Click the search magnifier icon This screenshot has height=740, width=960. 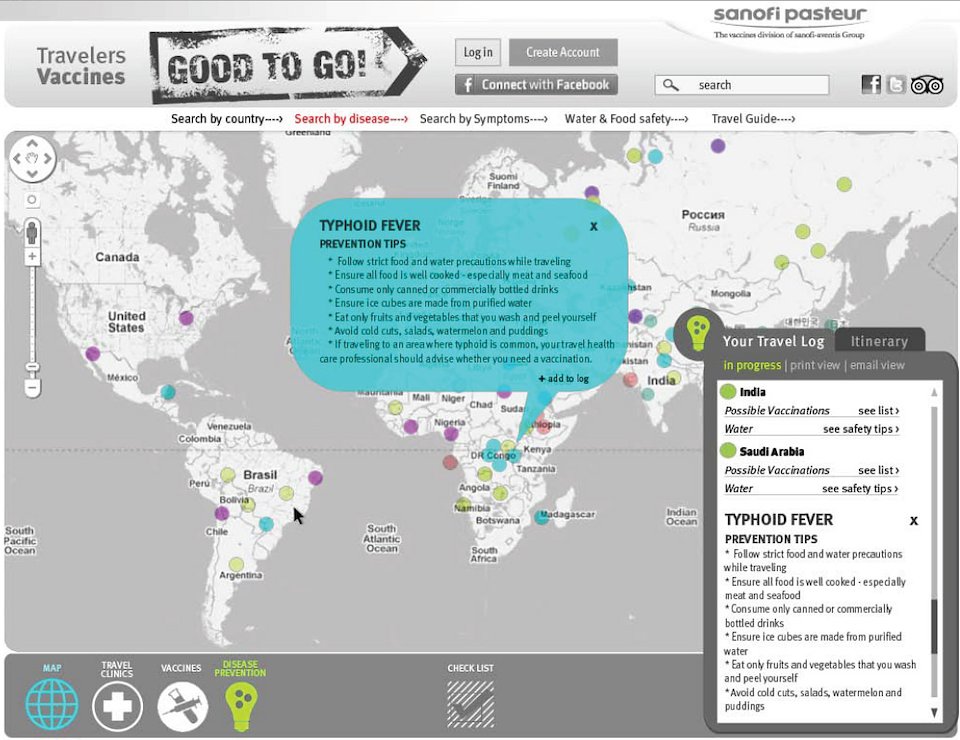pos(671,85)
